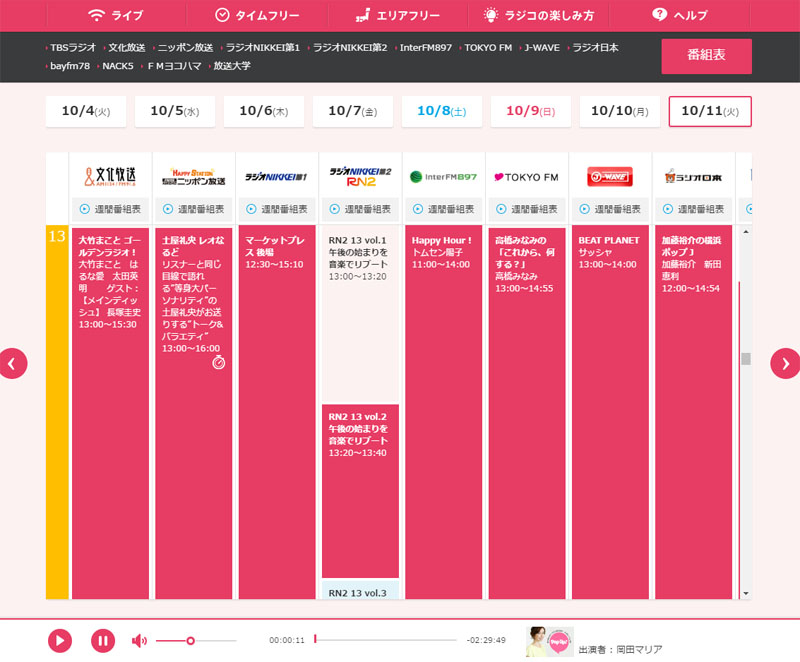Open ラジオNIKKEI第2 station link
This screenshot has height=662, width=800.
click(348, 48)
